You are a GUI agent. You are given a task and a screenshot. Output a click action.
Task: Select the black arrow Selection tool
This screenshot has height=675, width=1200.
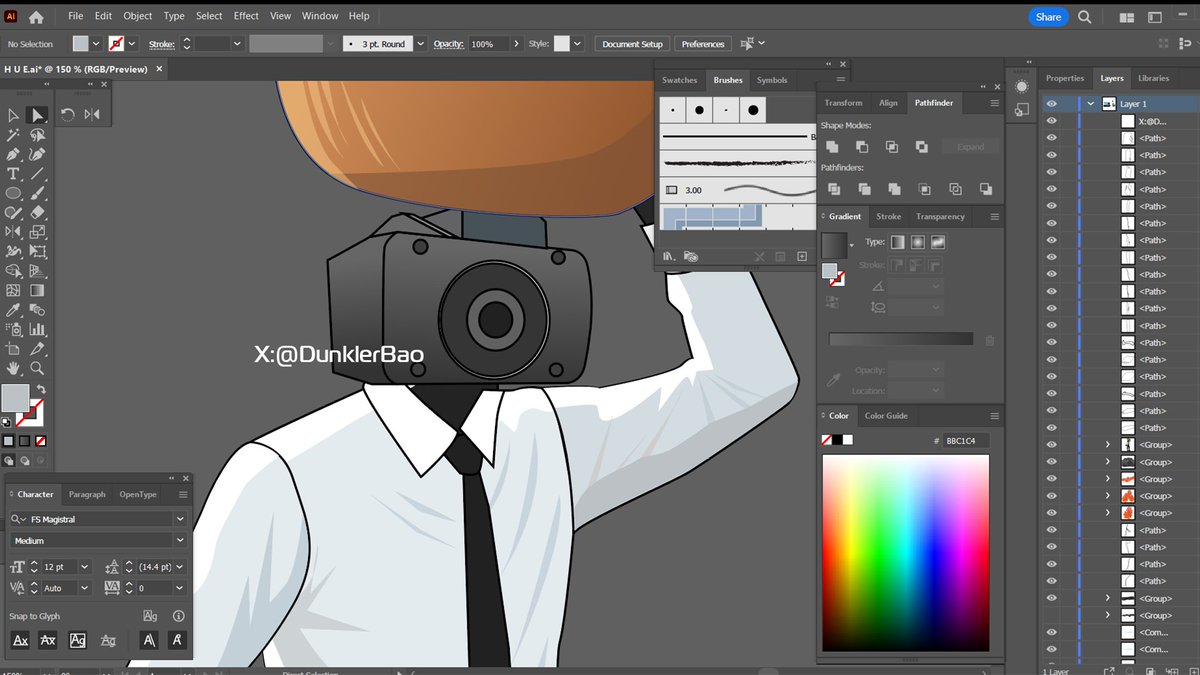click(14, 116)
